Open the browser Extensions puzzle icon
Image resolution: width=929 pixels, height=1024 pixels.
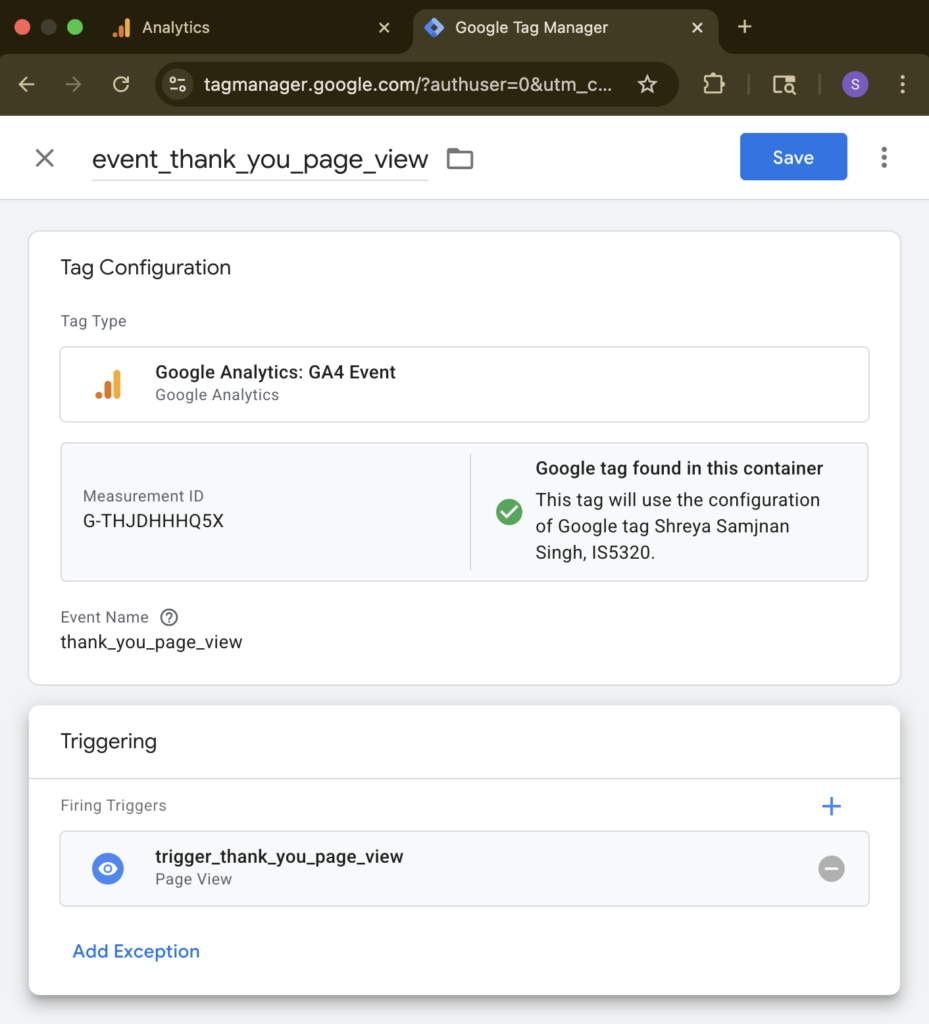click(713, 85)
